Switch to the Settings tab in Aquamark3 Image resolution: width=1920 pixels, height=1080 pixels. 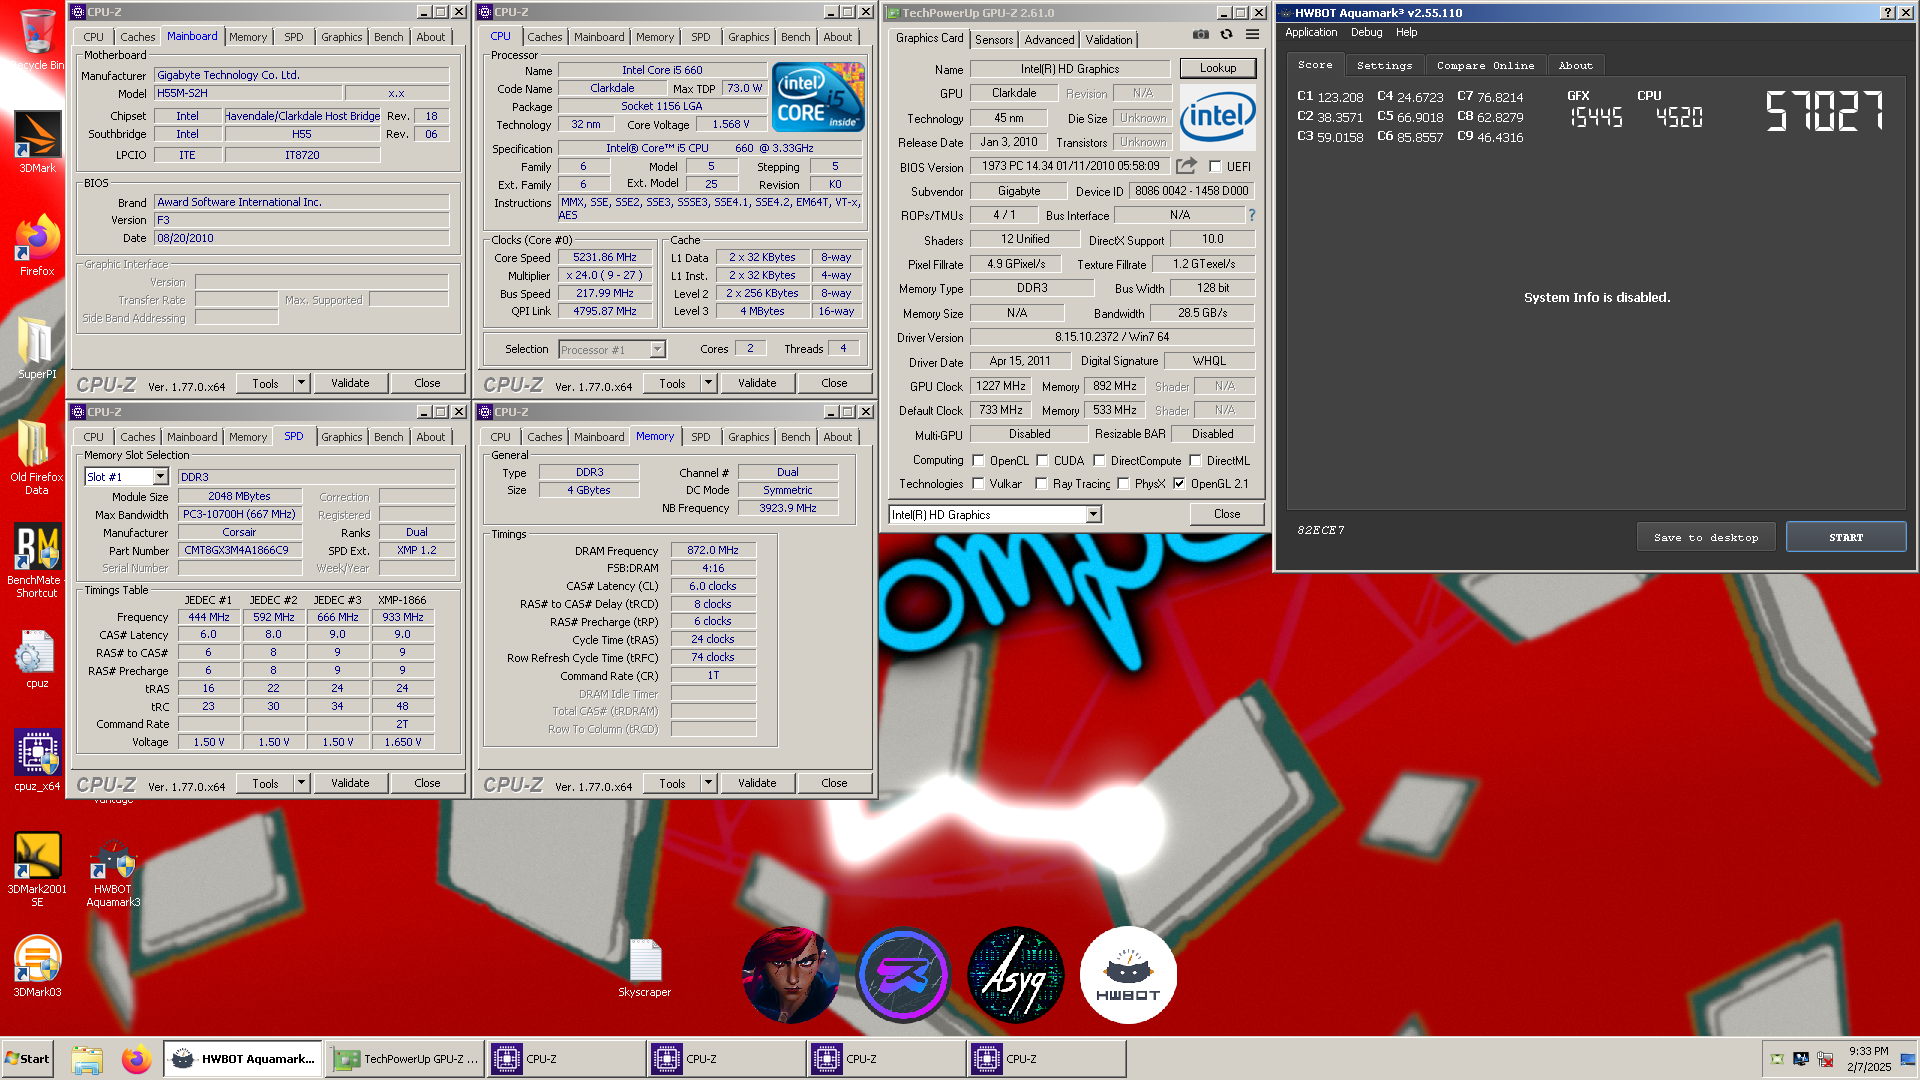(x=1384, y=65)
